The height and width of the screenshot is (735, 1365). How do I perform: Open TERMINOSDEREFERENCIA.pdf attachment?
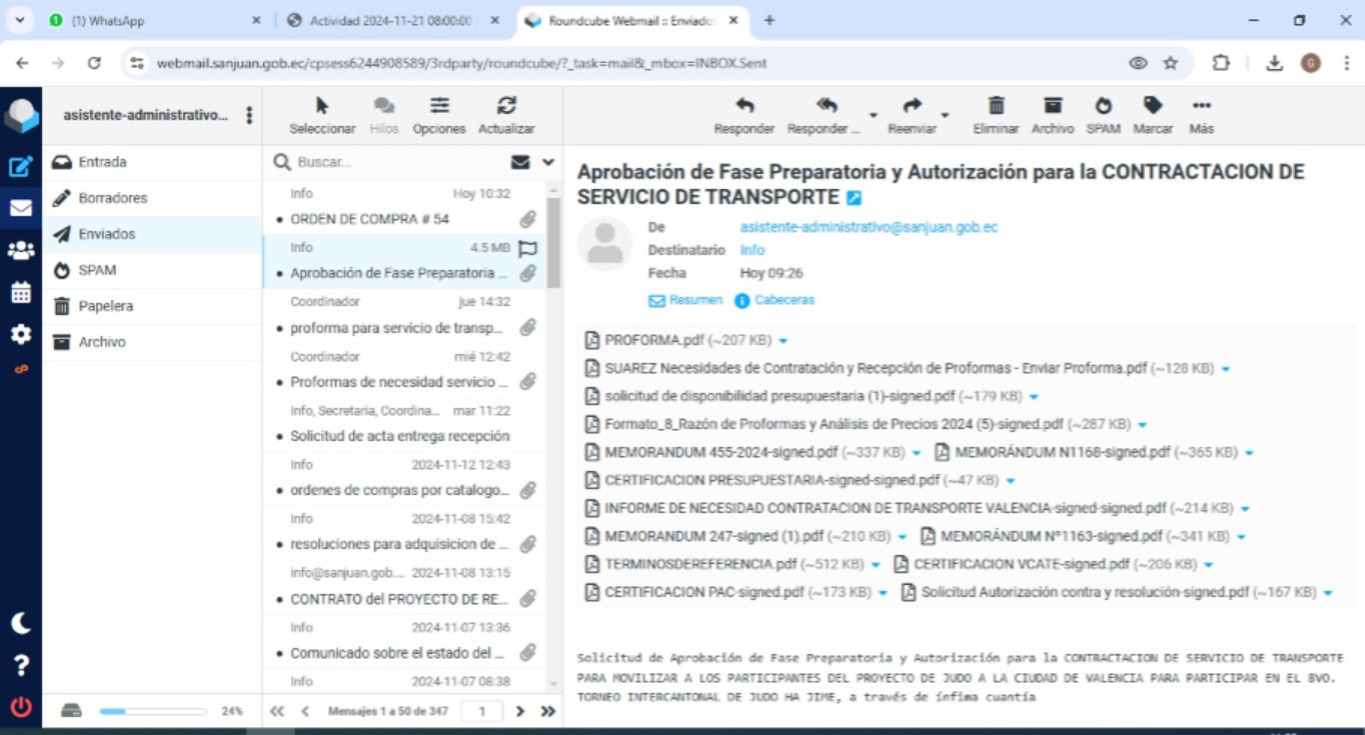700,564
